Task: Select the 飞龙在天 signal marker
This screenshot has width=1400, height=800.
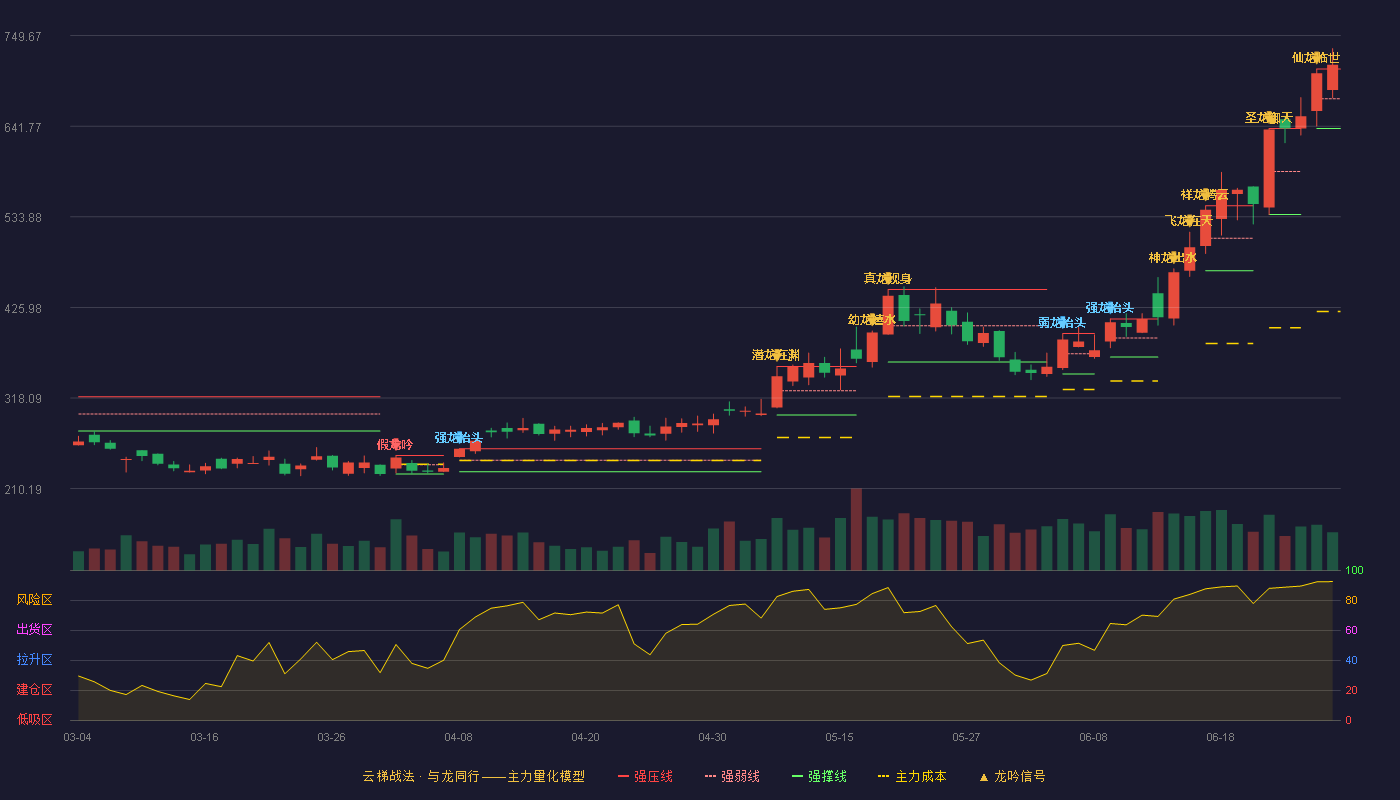Action: [x=1189, y=220]
